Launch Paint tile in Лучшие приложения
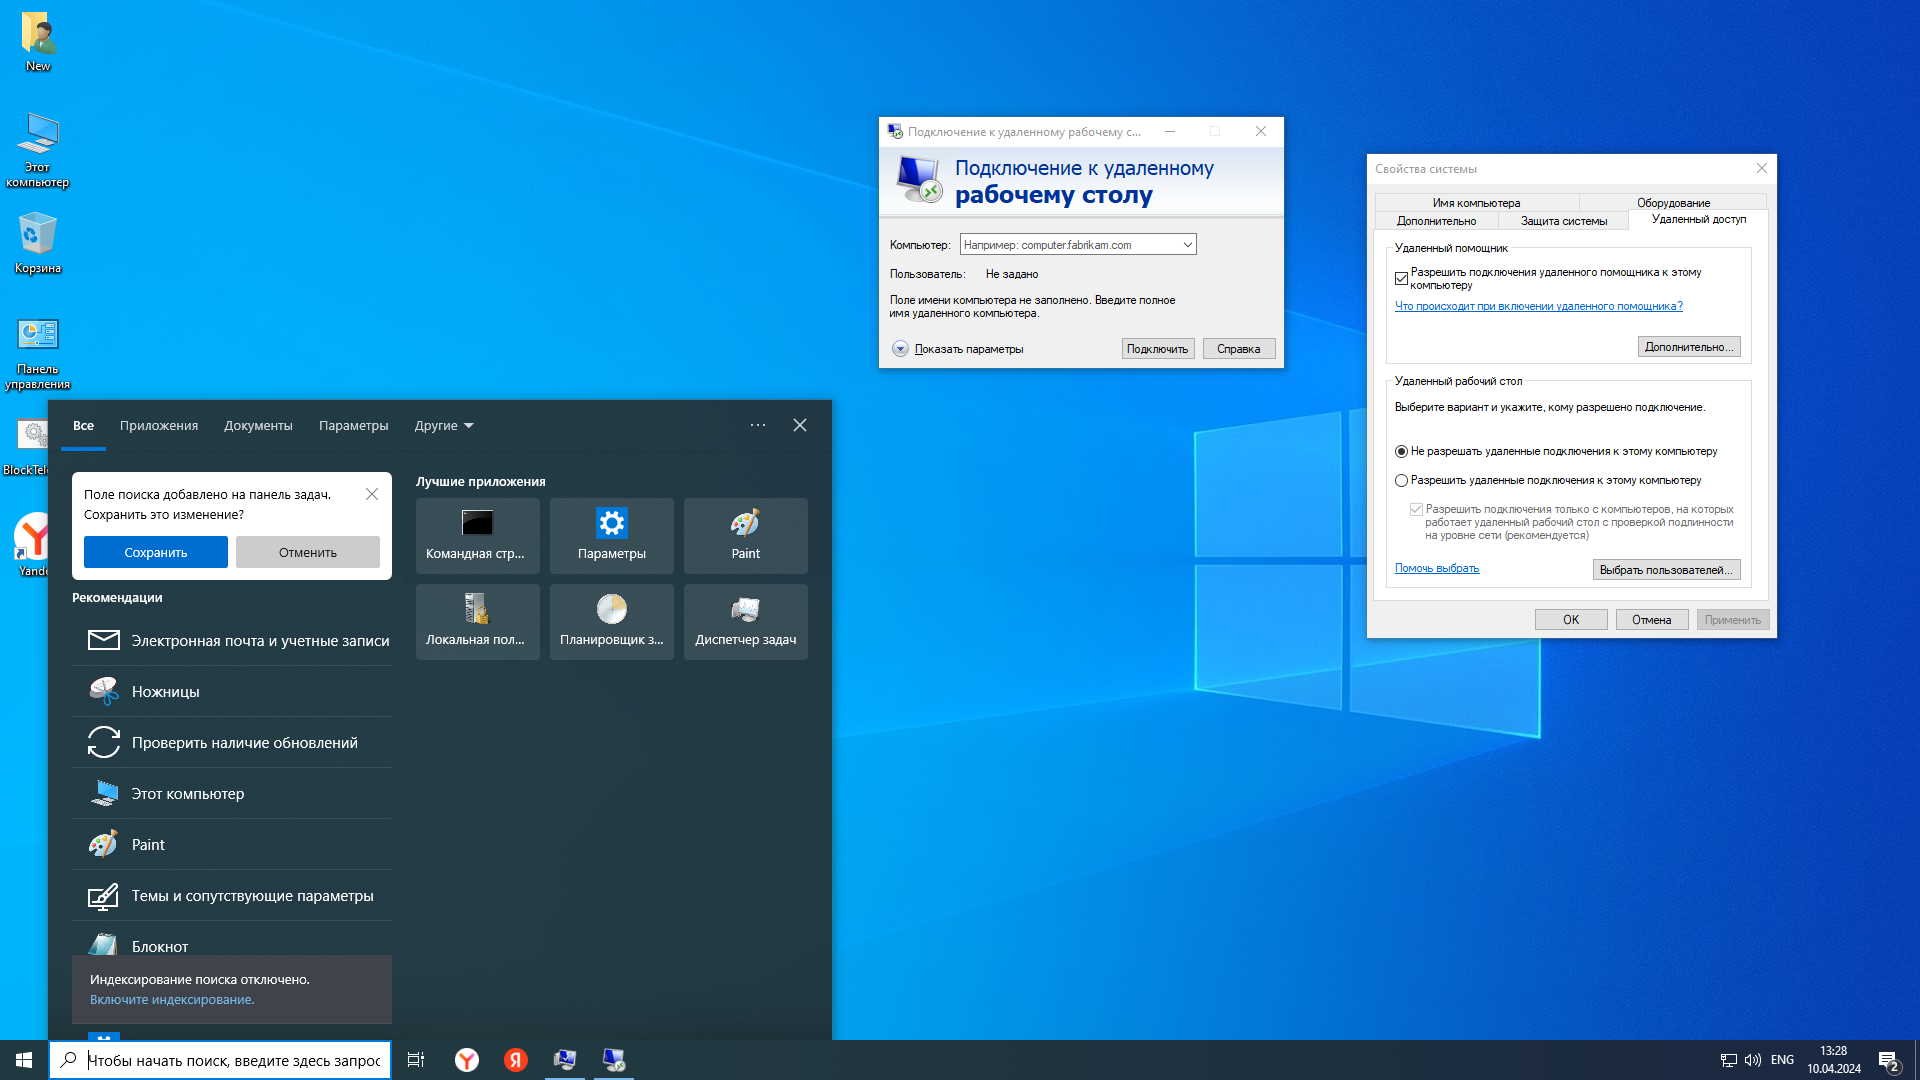The width and height of the screenshot is (1920, 1080). [745, 535]
